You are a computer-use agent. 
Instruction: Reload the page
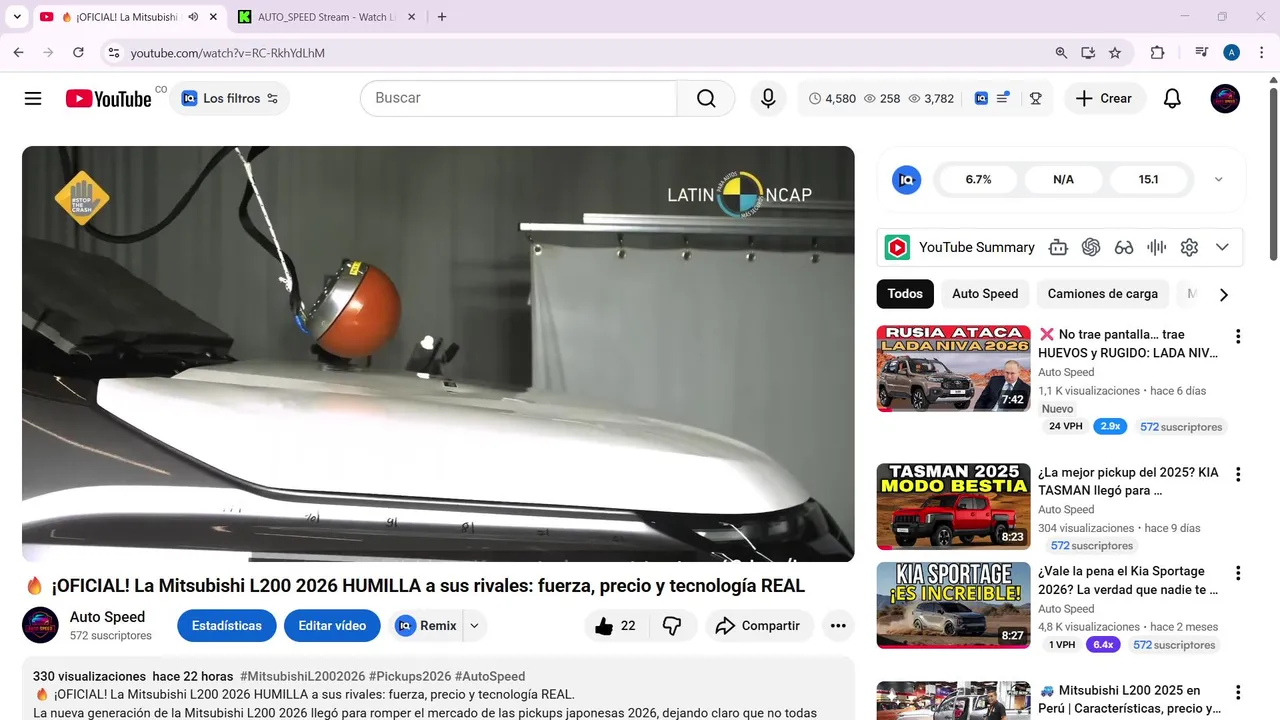(x=78, y=53)
